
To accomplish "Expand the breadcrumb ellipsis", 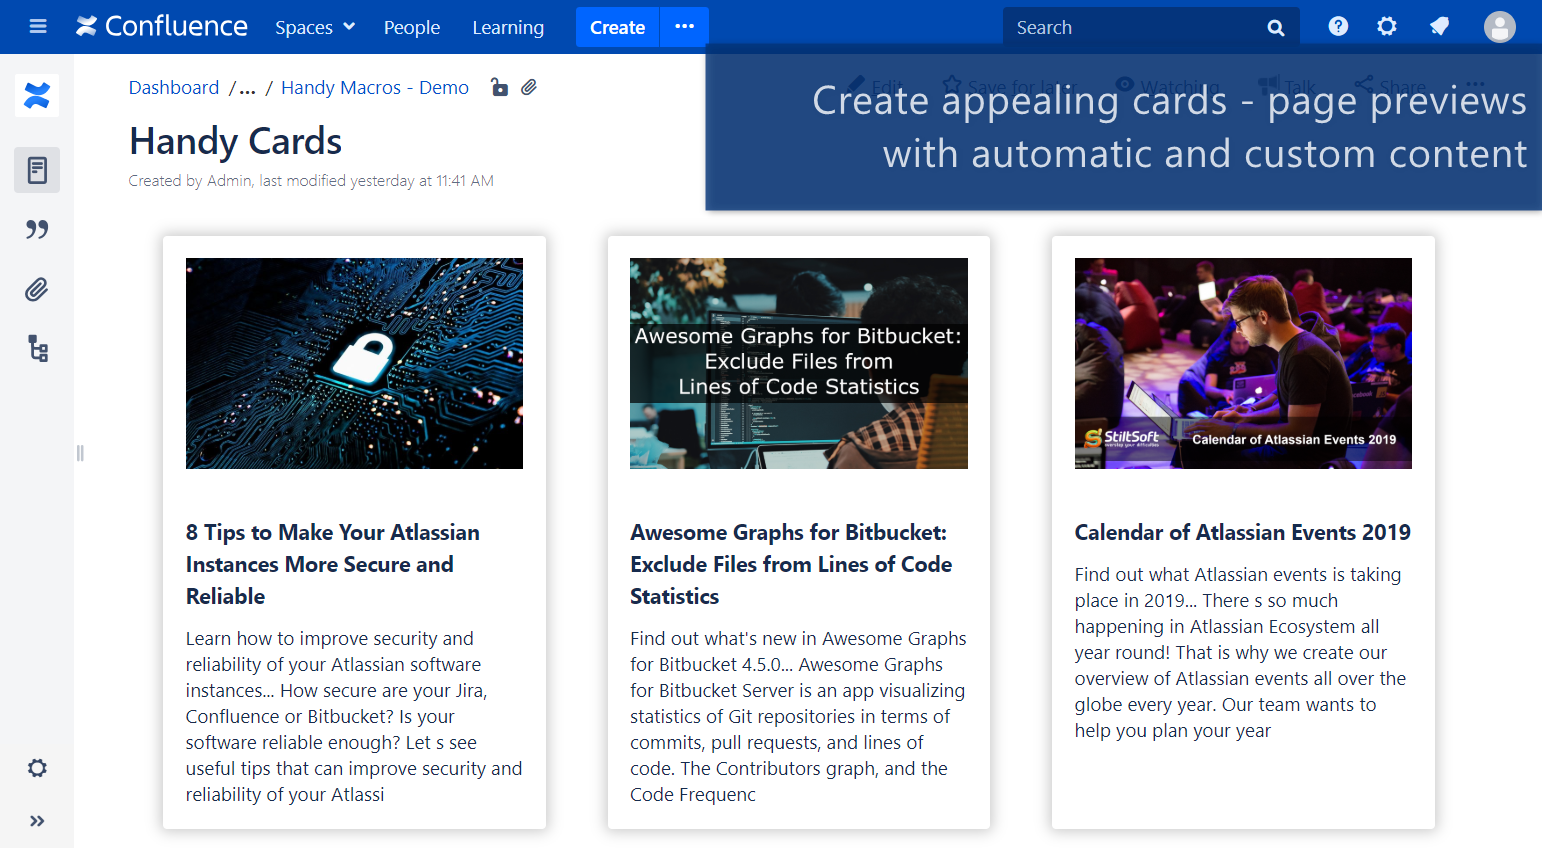I will (x=247, y=88).
